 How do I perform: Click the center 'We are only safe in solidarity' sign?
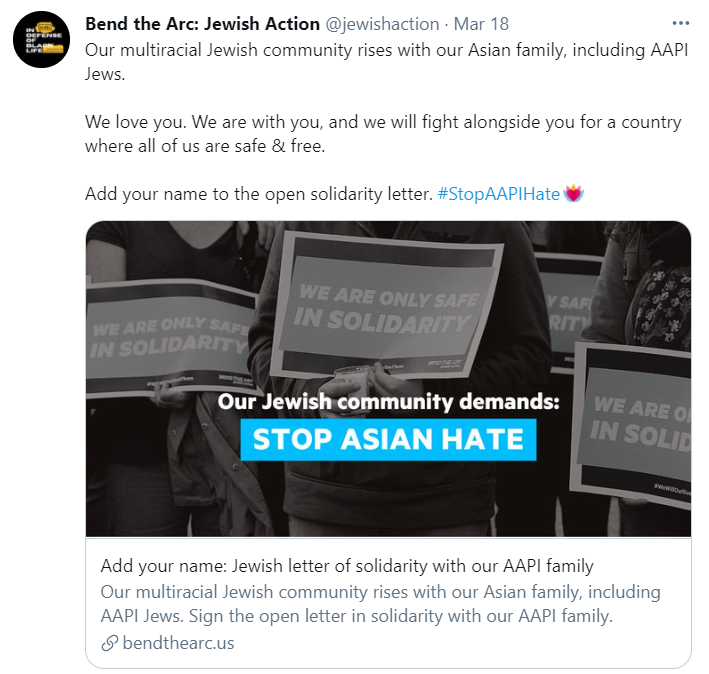coord(387,305)
